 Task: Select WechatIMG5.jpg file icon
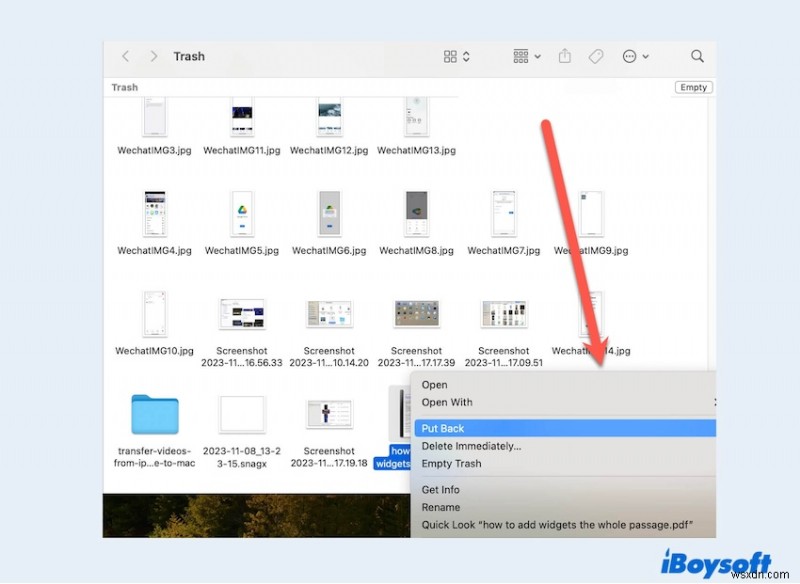[x=242, y=214]
